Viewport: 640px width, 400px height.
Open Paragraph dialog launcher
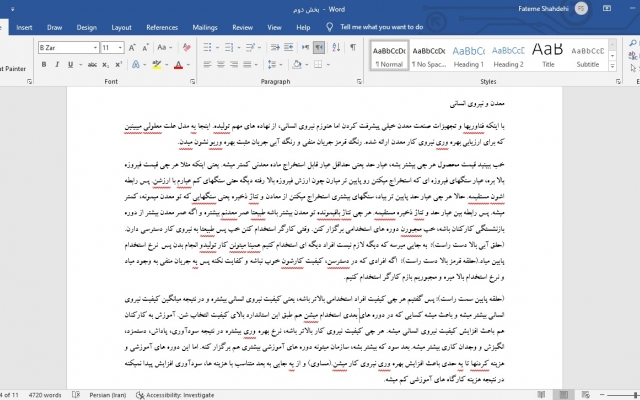click(359, 82)
